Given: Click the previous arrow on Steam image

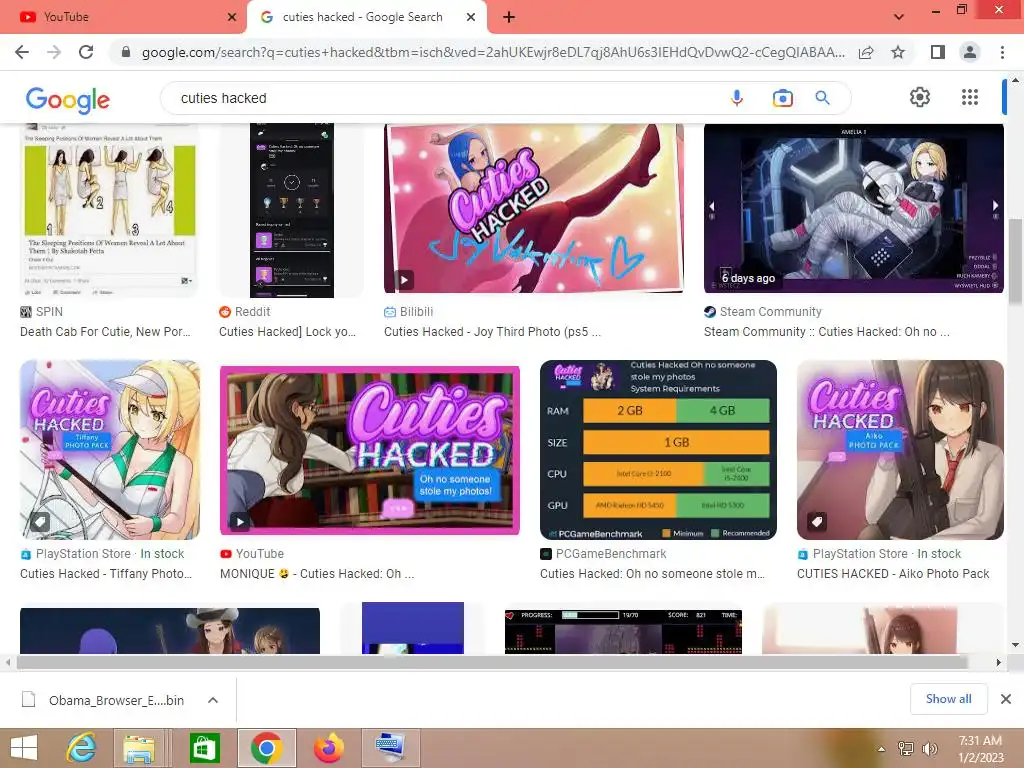Looking at the screenshot, I should click(x=712, y=206).
